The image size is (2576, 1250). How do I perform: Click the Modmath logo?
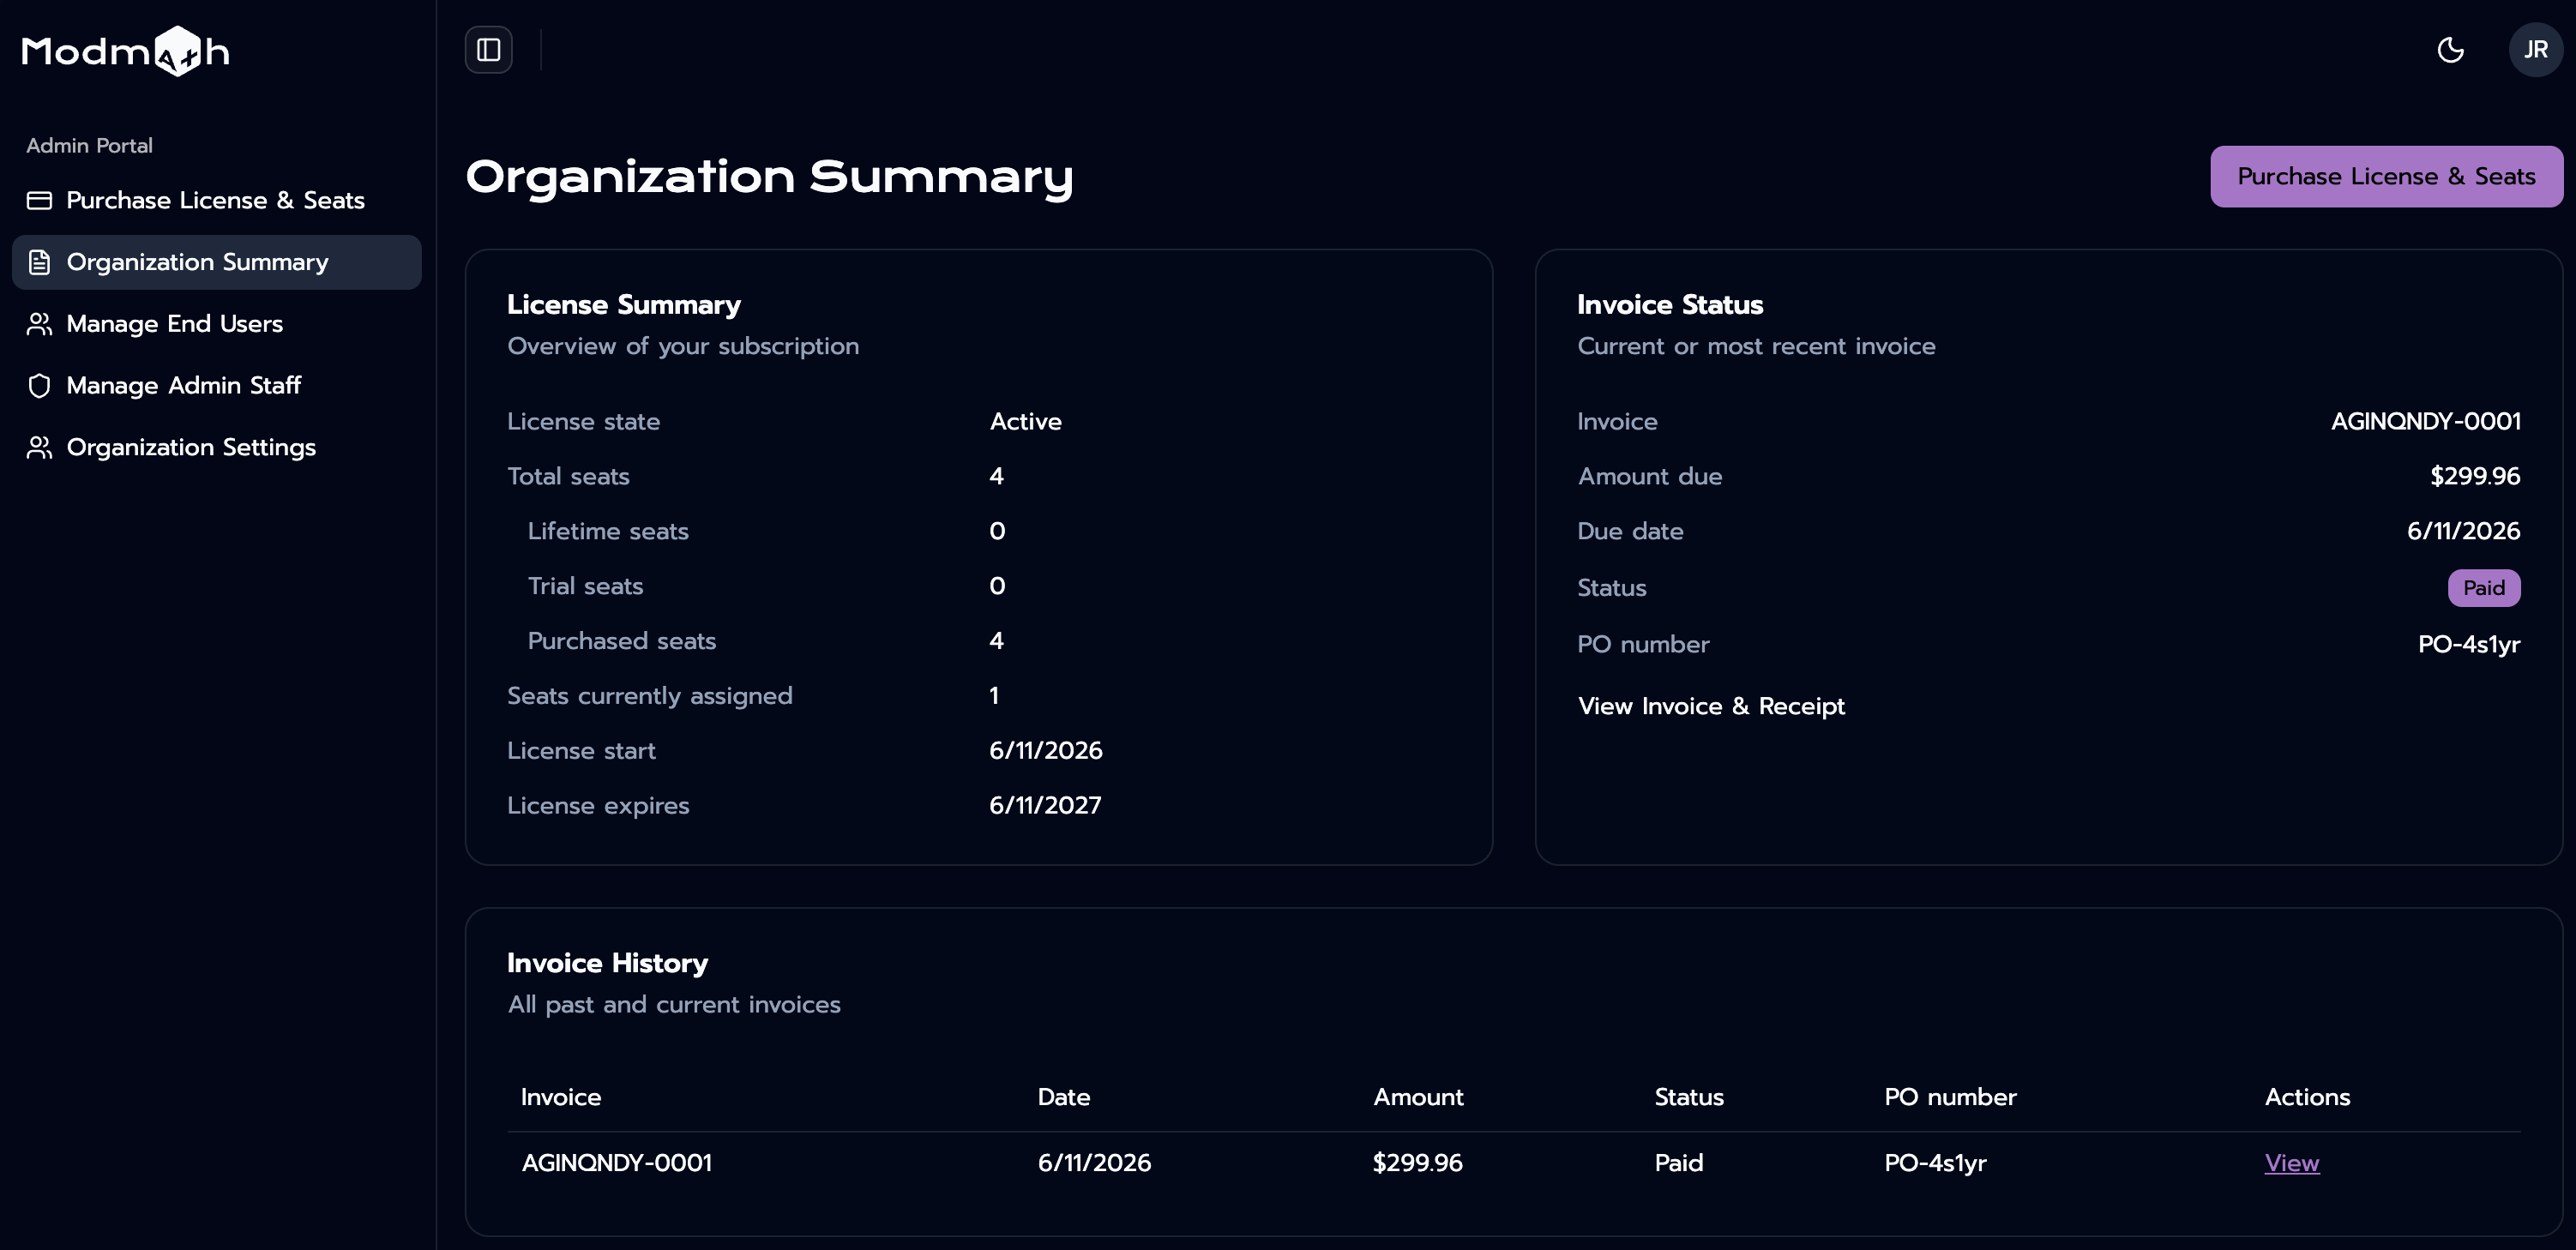pos(126,51)
